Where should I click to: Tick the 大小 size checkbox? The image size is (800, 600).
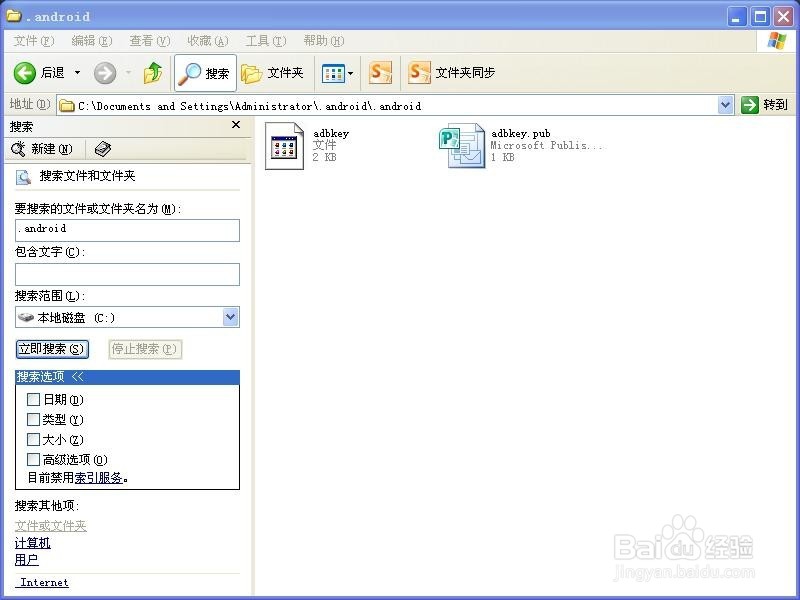click(x=33, y=439)
